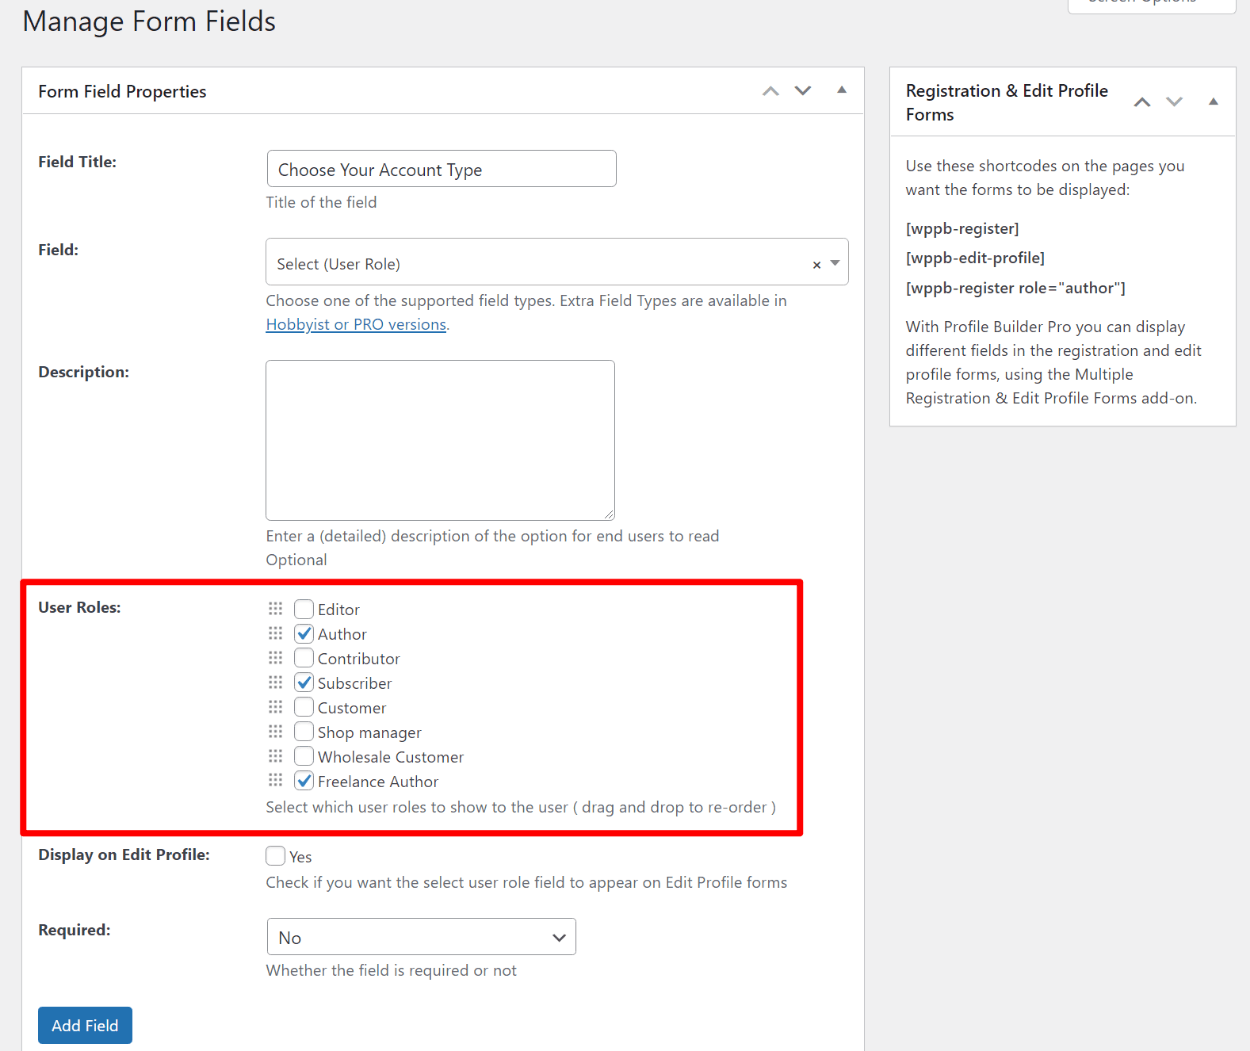The width and height of the screenshot is (1250, 1051).
Task: Click the 'Whether the field is required' hint
Action: 391,970
